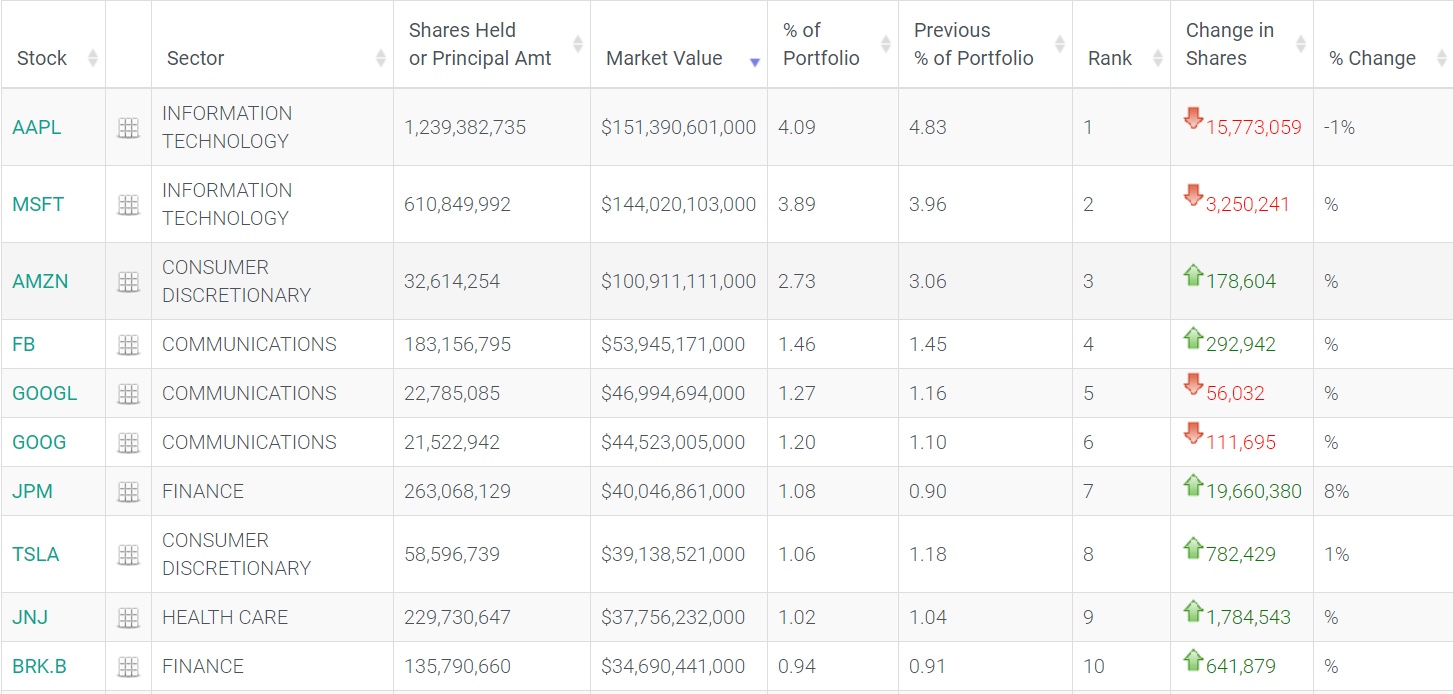The image size is (1453, 694).
Task: Click the GOOG ticker link
Action: pyautogui.click(x=39, y=443)
